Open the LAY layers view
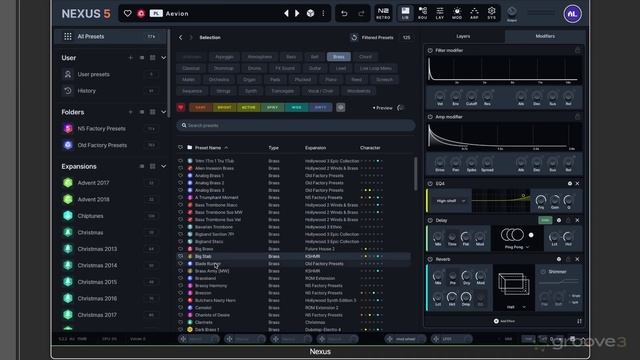Image resolution: width=640 pixels, height=360 pixels. point(440,13)
